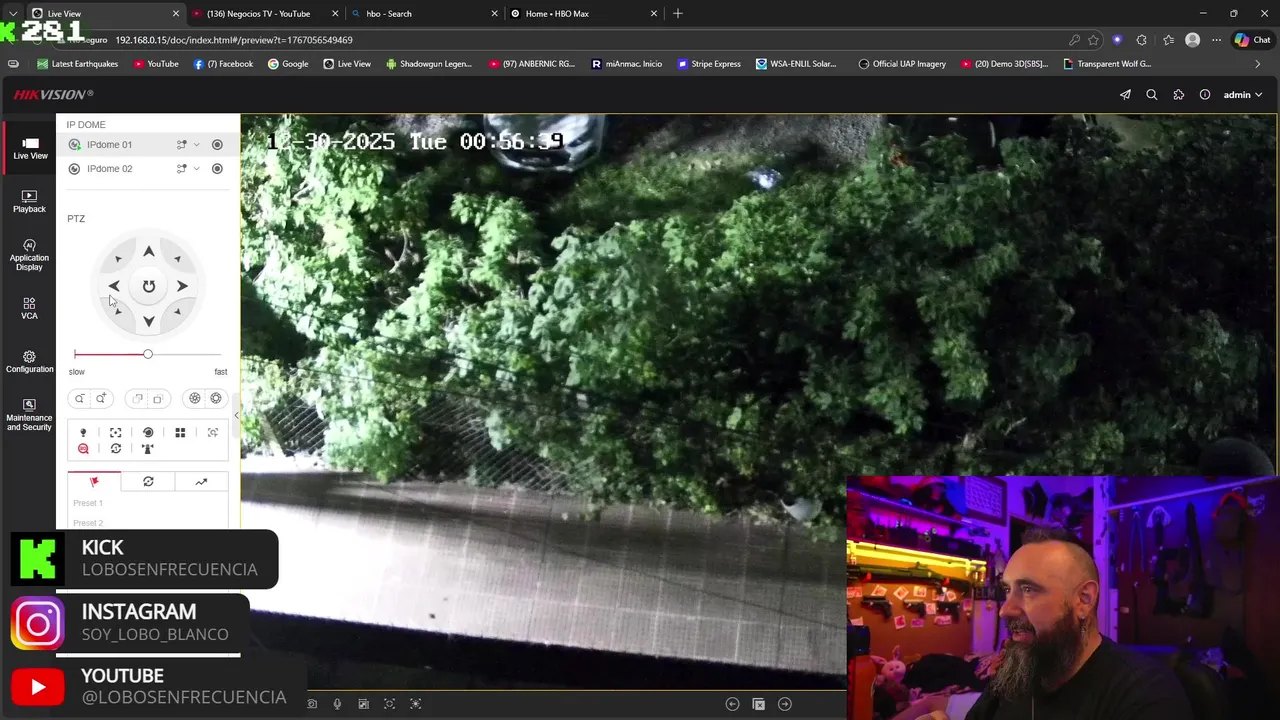Open the VCA section
Image resolution: width=1280 pixels, height=720 pixels.
click(29, 309)
